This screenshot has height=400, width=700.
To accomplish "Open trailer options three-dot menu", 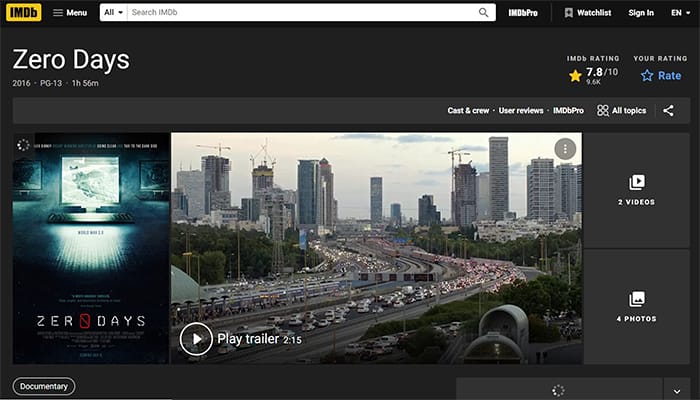I will 565,149.
